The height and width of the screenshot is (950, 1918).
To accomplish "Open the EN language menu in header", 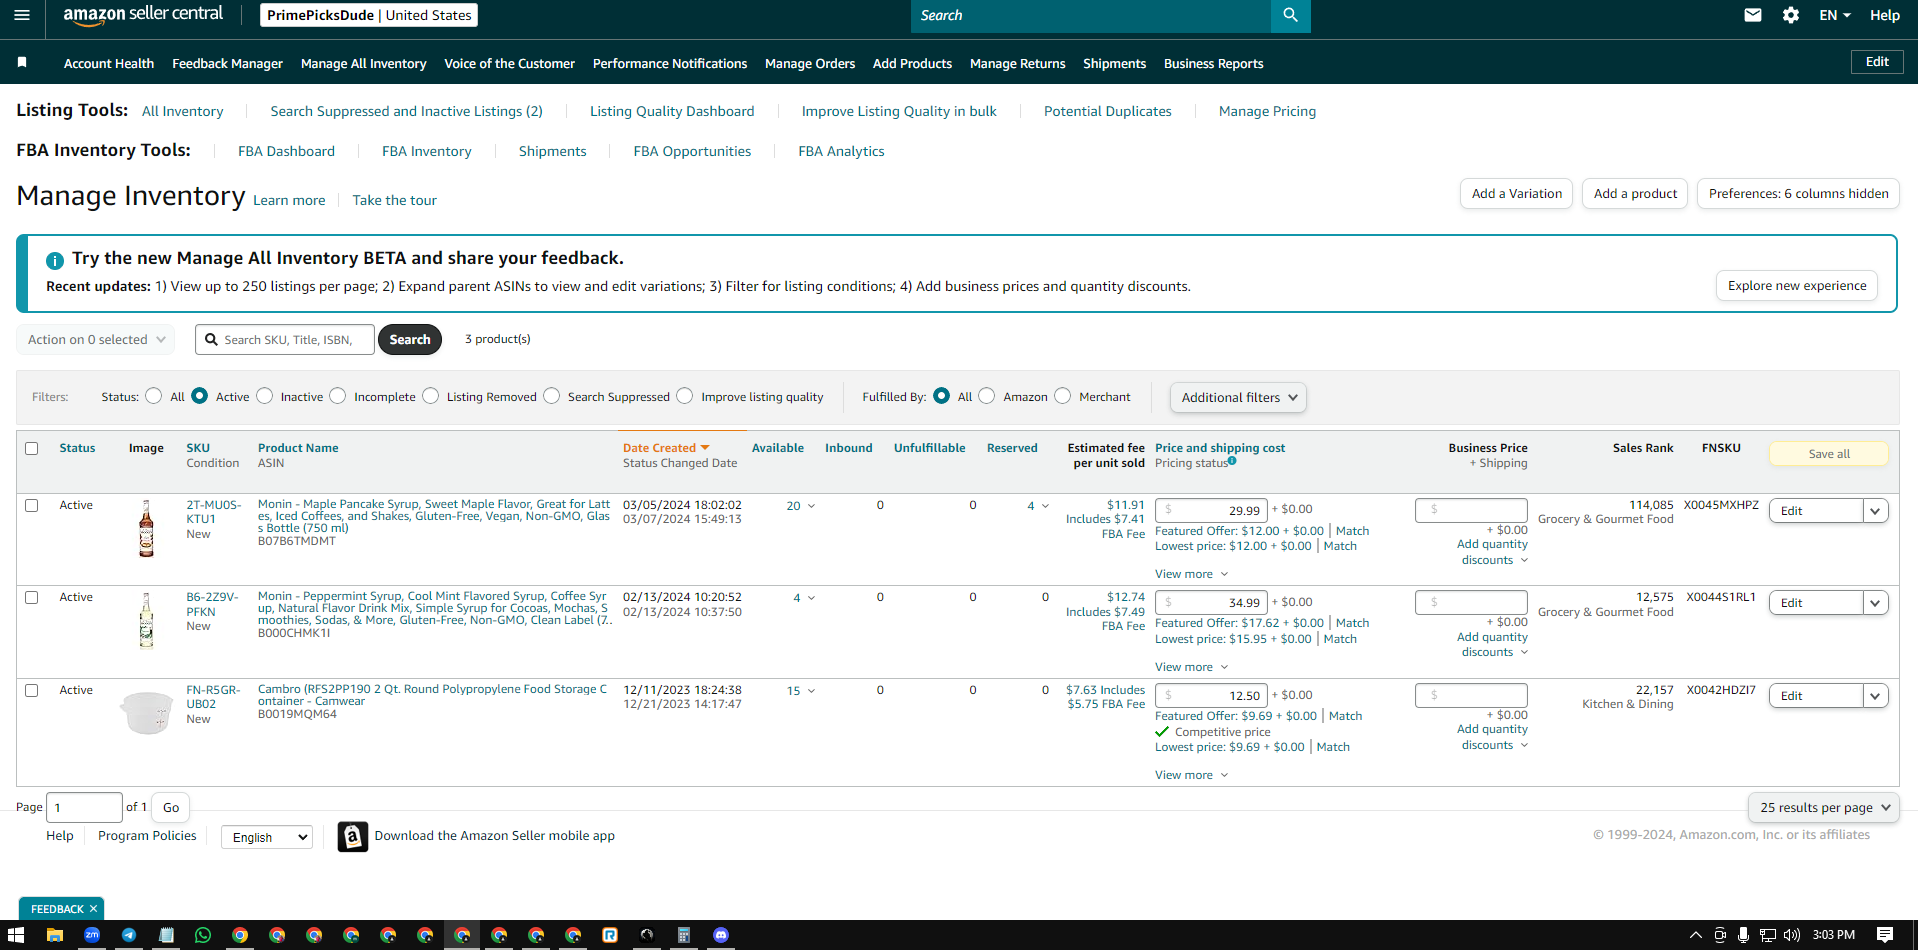I will click(1835, 15).
